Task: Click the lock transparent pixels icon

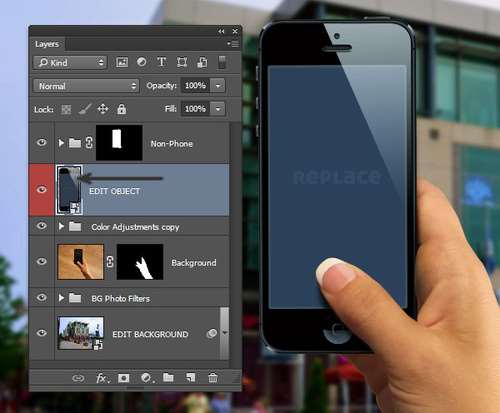Action: point(66,109)
